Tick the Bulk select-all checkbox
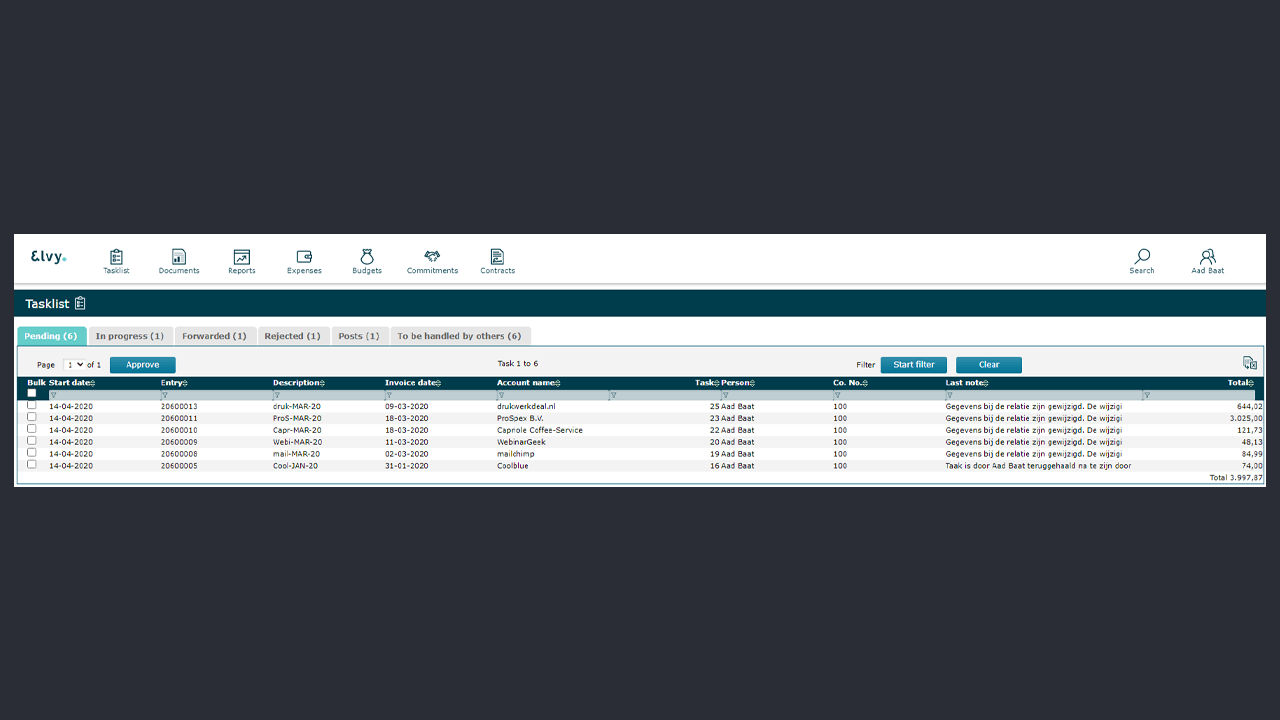 point(32,393)
